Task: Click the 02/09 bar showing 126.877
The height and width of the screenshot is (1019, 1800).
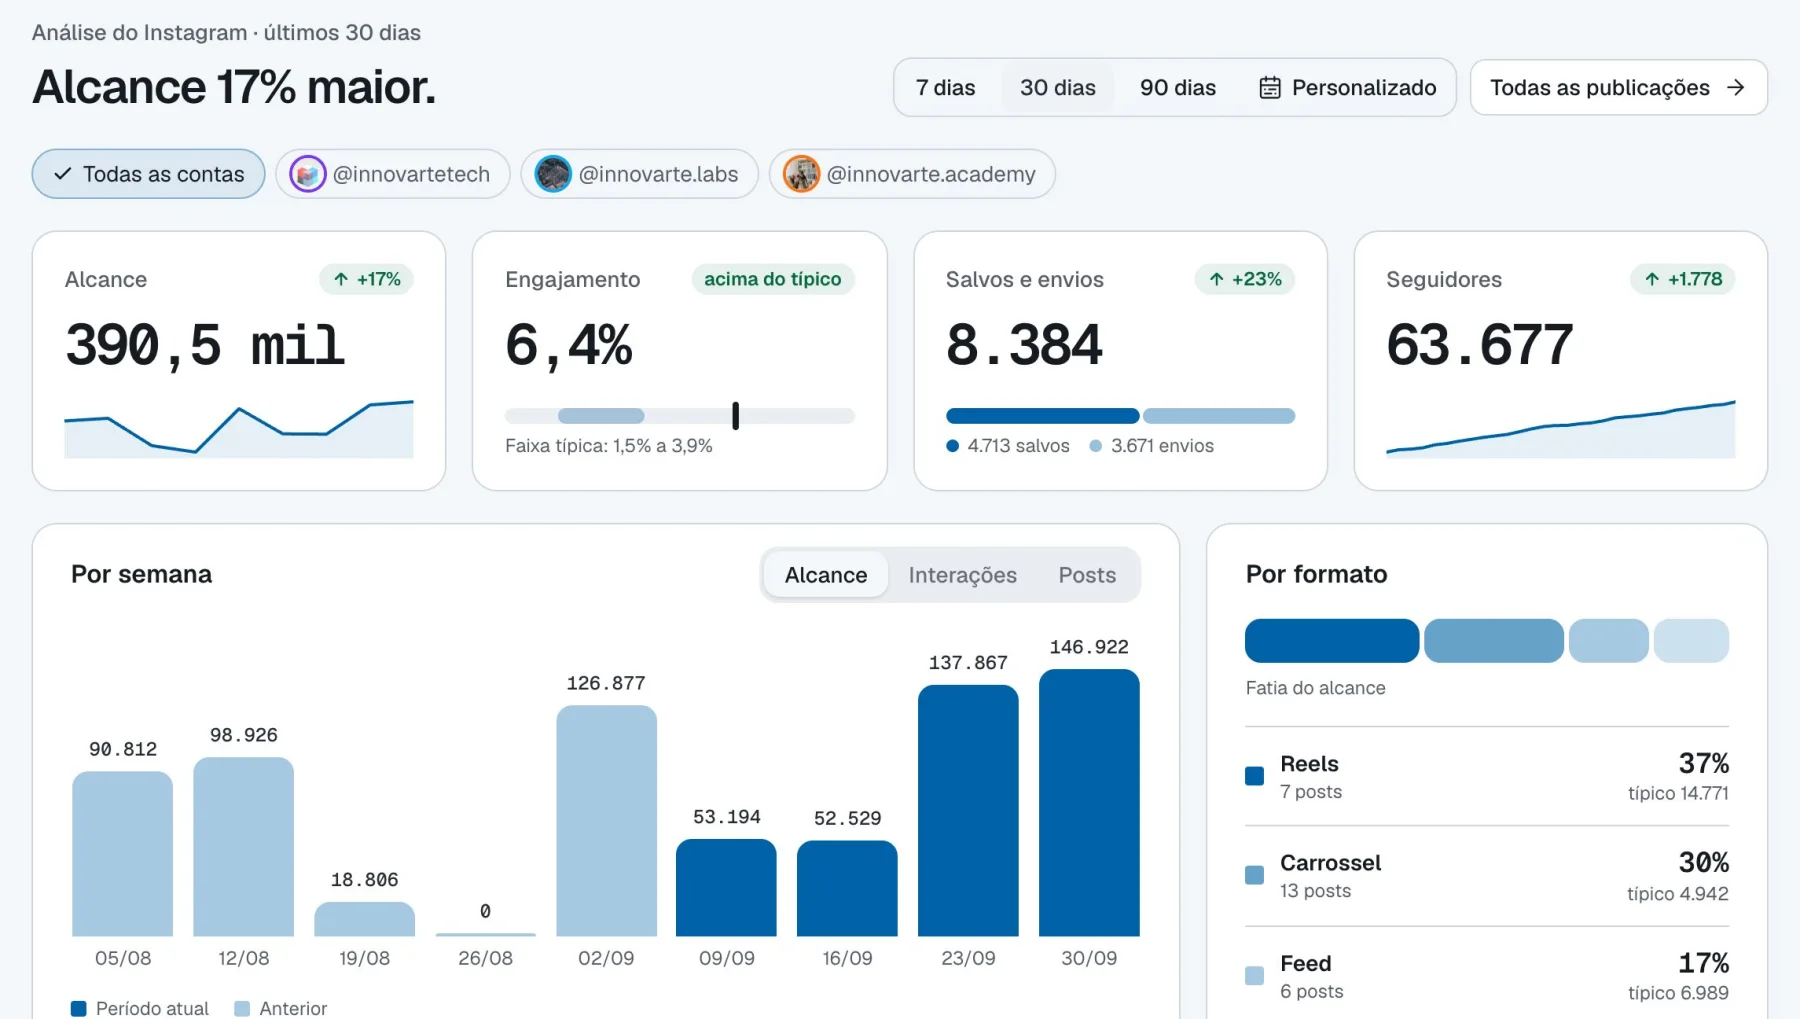Action: (606, 821)
